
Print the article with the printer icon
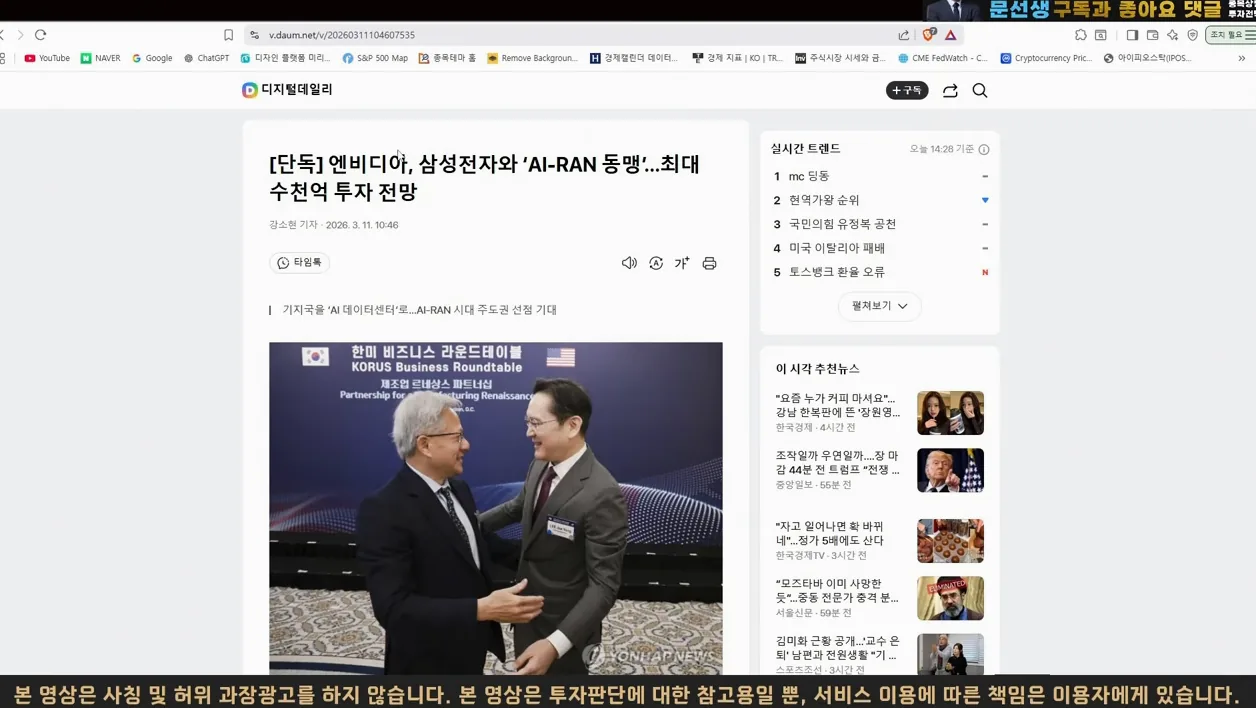(709, 263)
